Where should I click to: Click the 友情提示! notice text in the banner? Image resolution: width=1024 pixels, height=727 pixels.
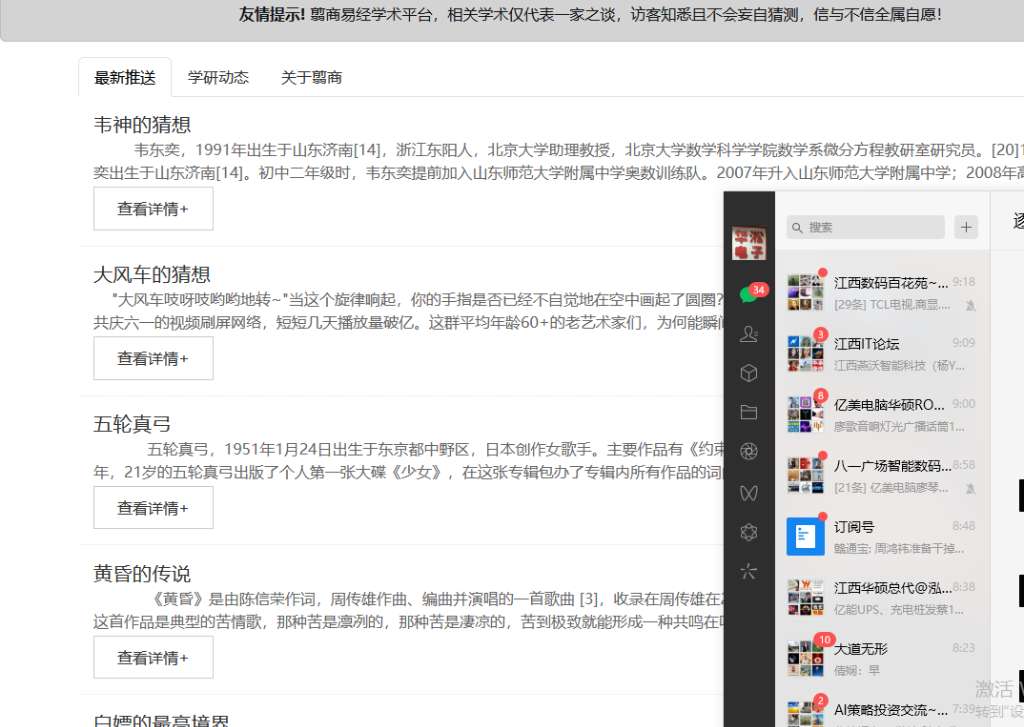(272, 14)
